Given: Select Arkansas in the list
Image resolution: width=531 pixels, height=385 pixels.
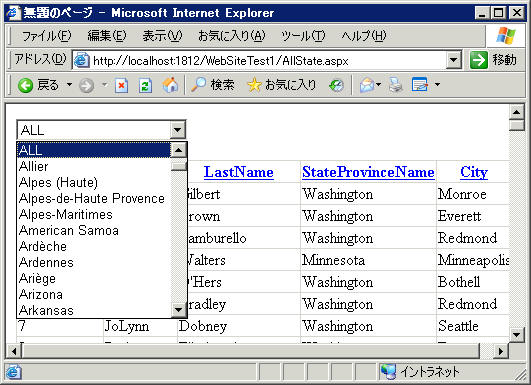Looking at the screenshot, I should tap(94, 310).
